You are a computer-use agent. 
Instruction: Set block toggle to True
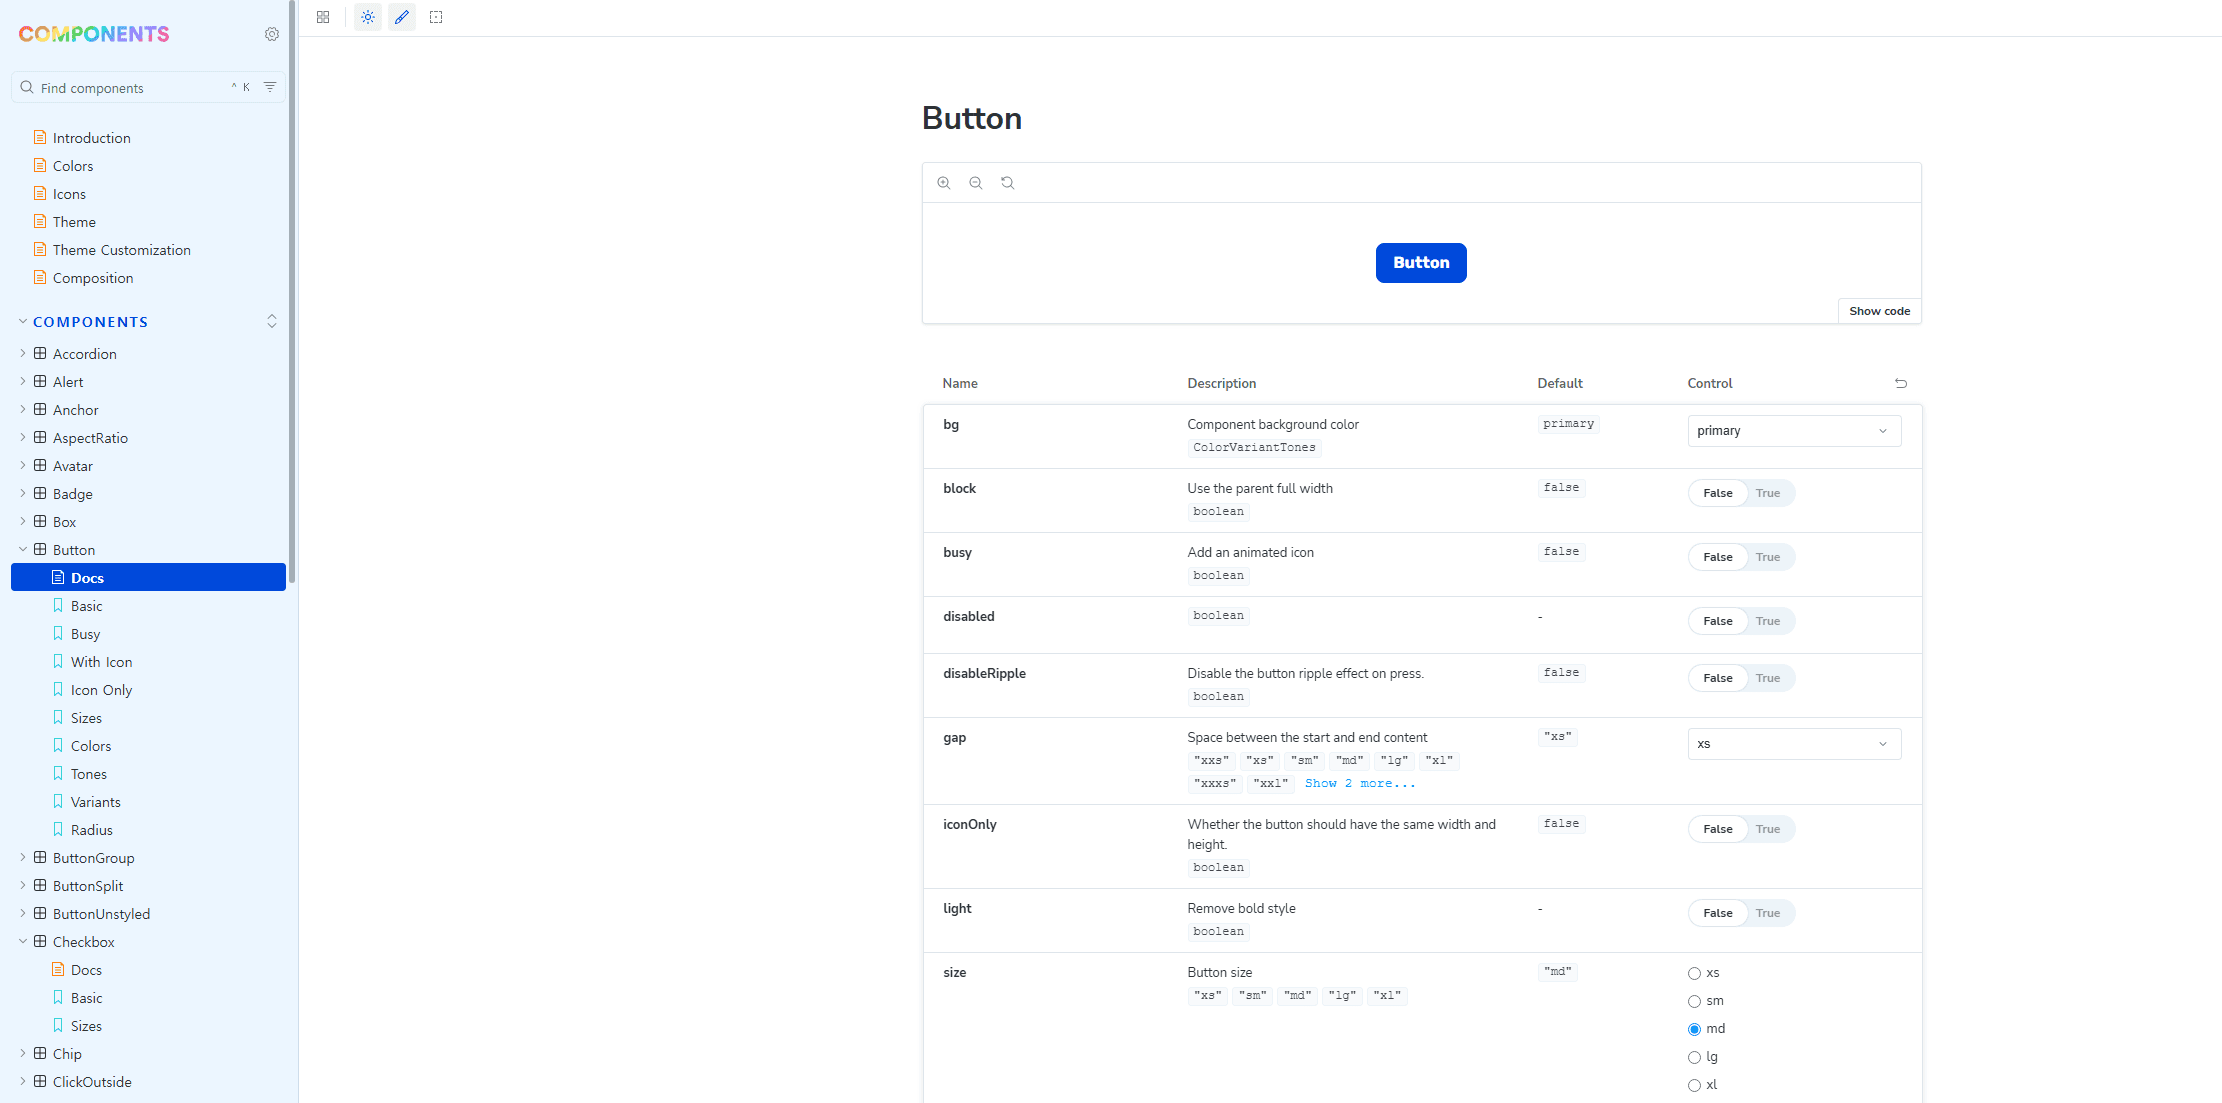click(x=1767, y=493)
